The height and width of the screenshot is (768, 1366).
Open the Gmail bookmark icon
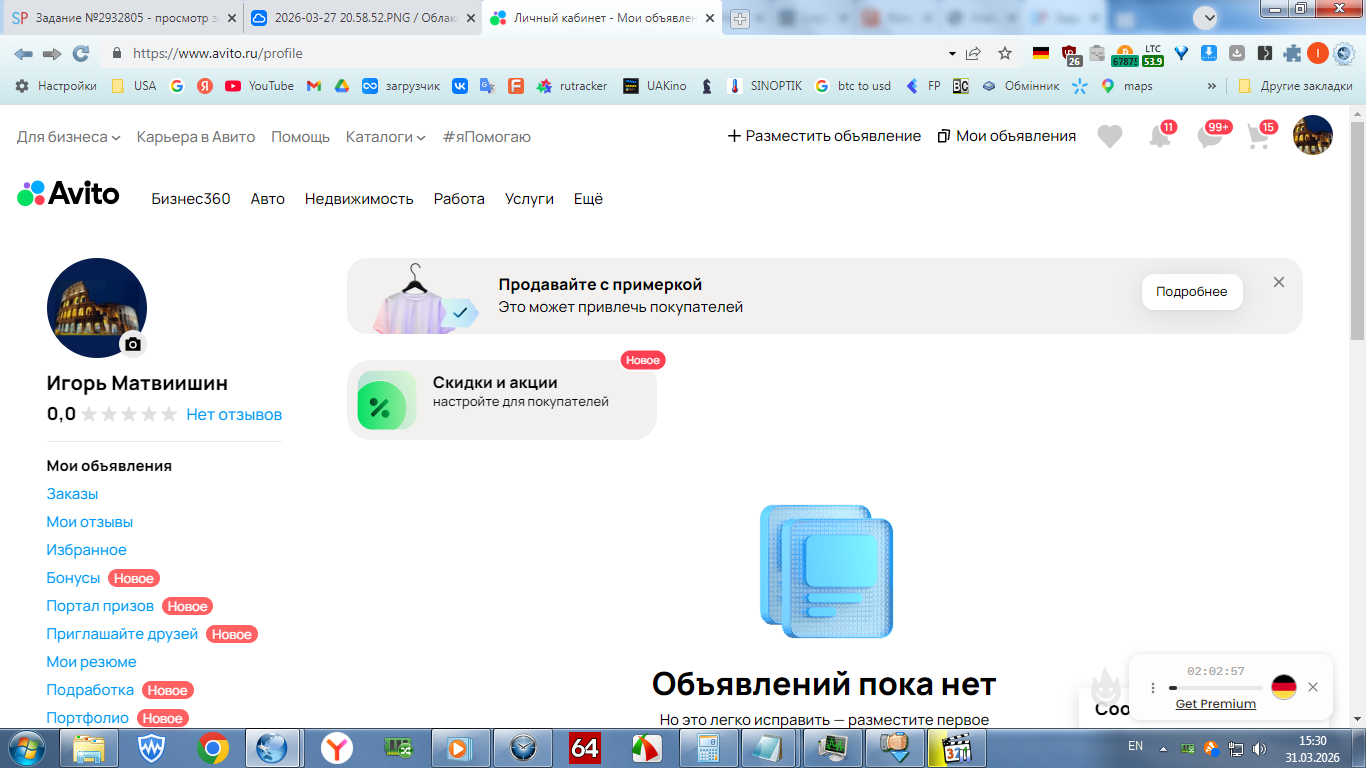pos(313,86)
